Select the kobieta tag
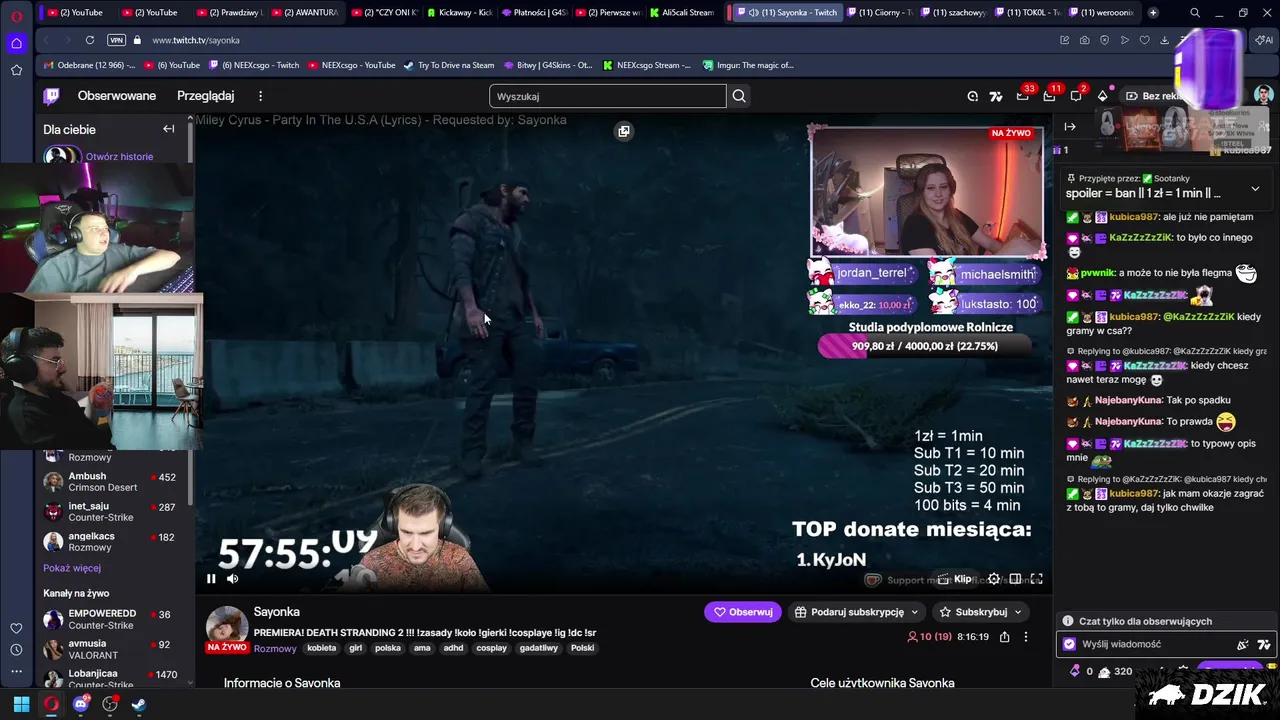This screenshot has height=720, width=1280. 322,648
